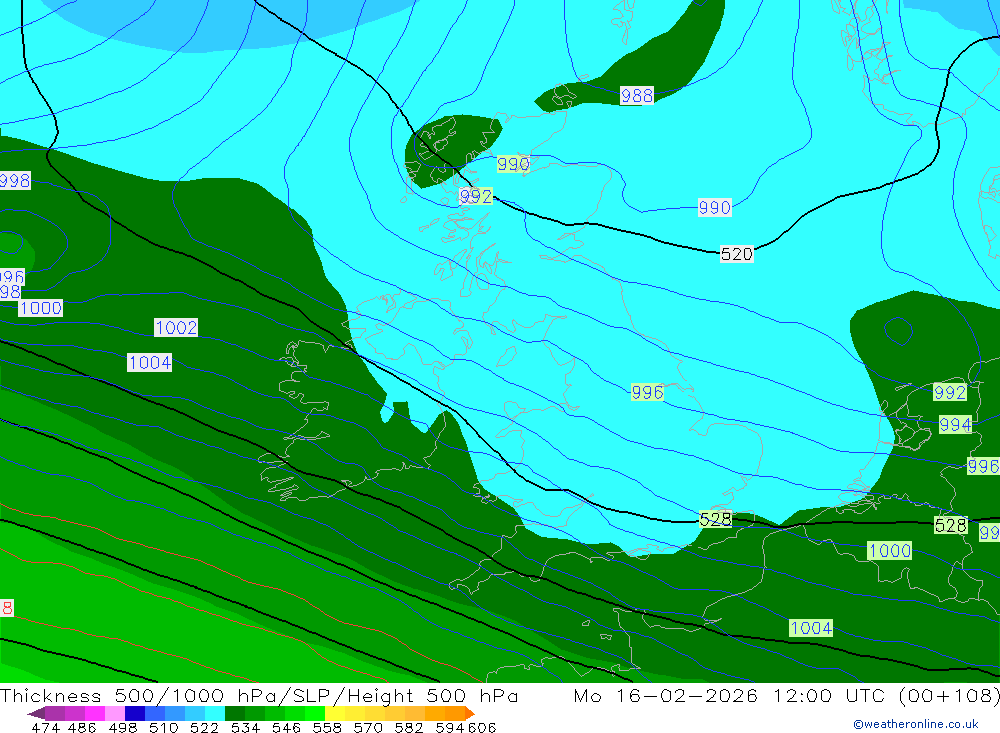Click the 994 isobar label
The image size is (1000, 733).
955,424
